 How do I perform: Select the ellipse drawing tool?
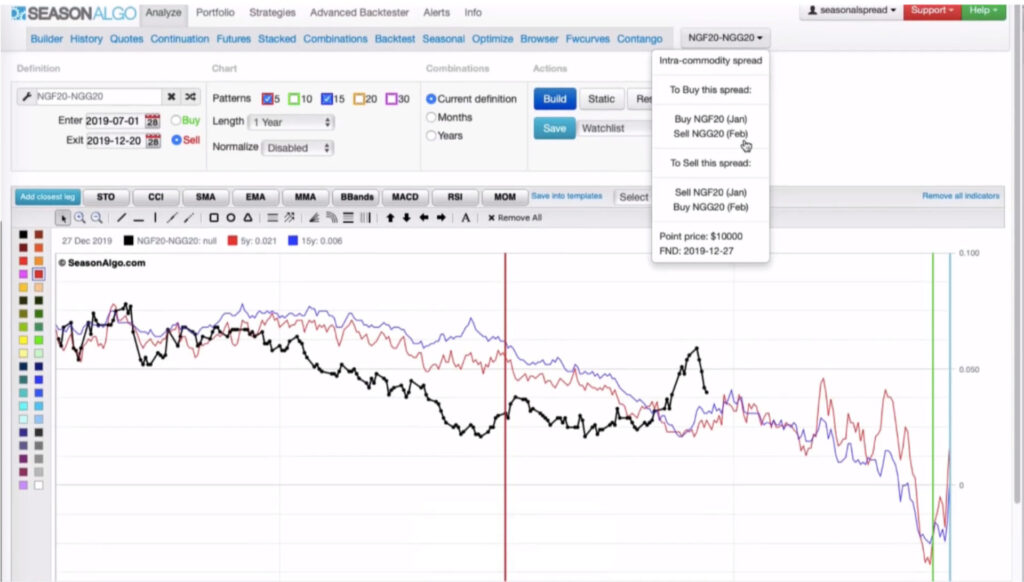230,216
